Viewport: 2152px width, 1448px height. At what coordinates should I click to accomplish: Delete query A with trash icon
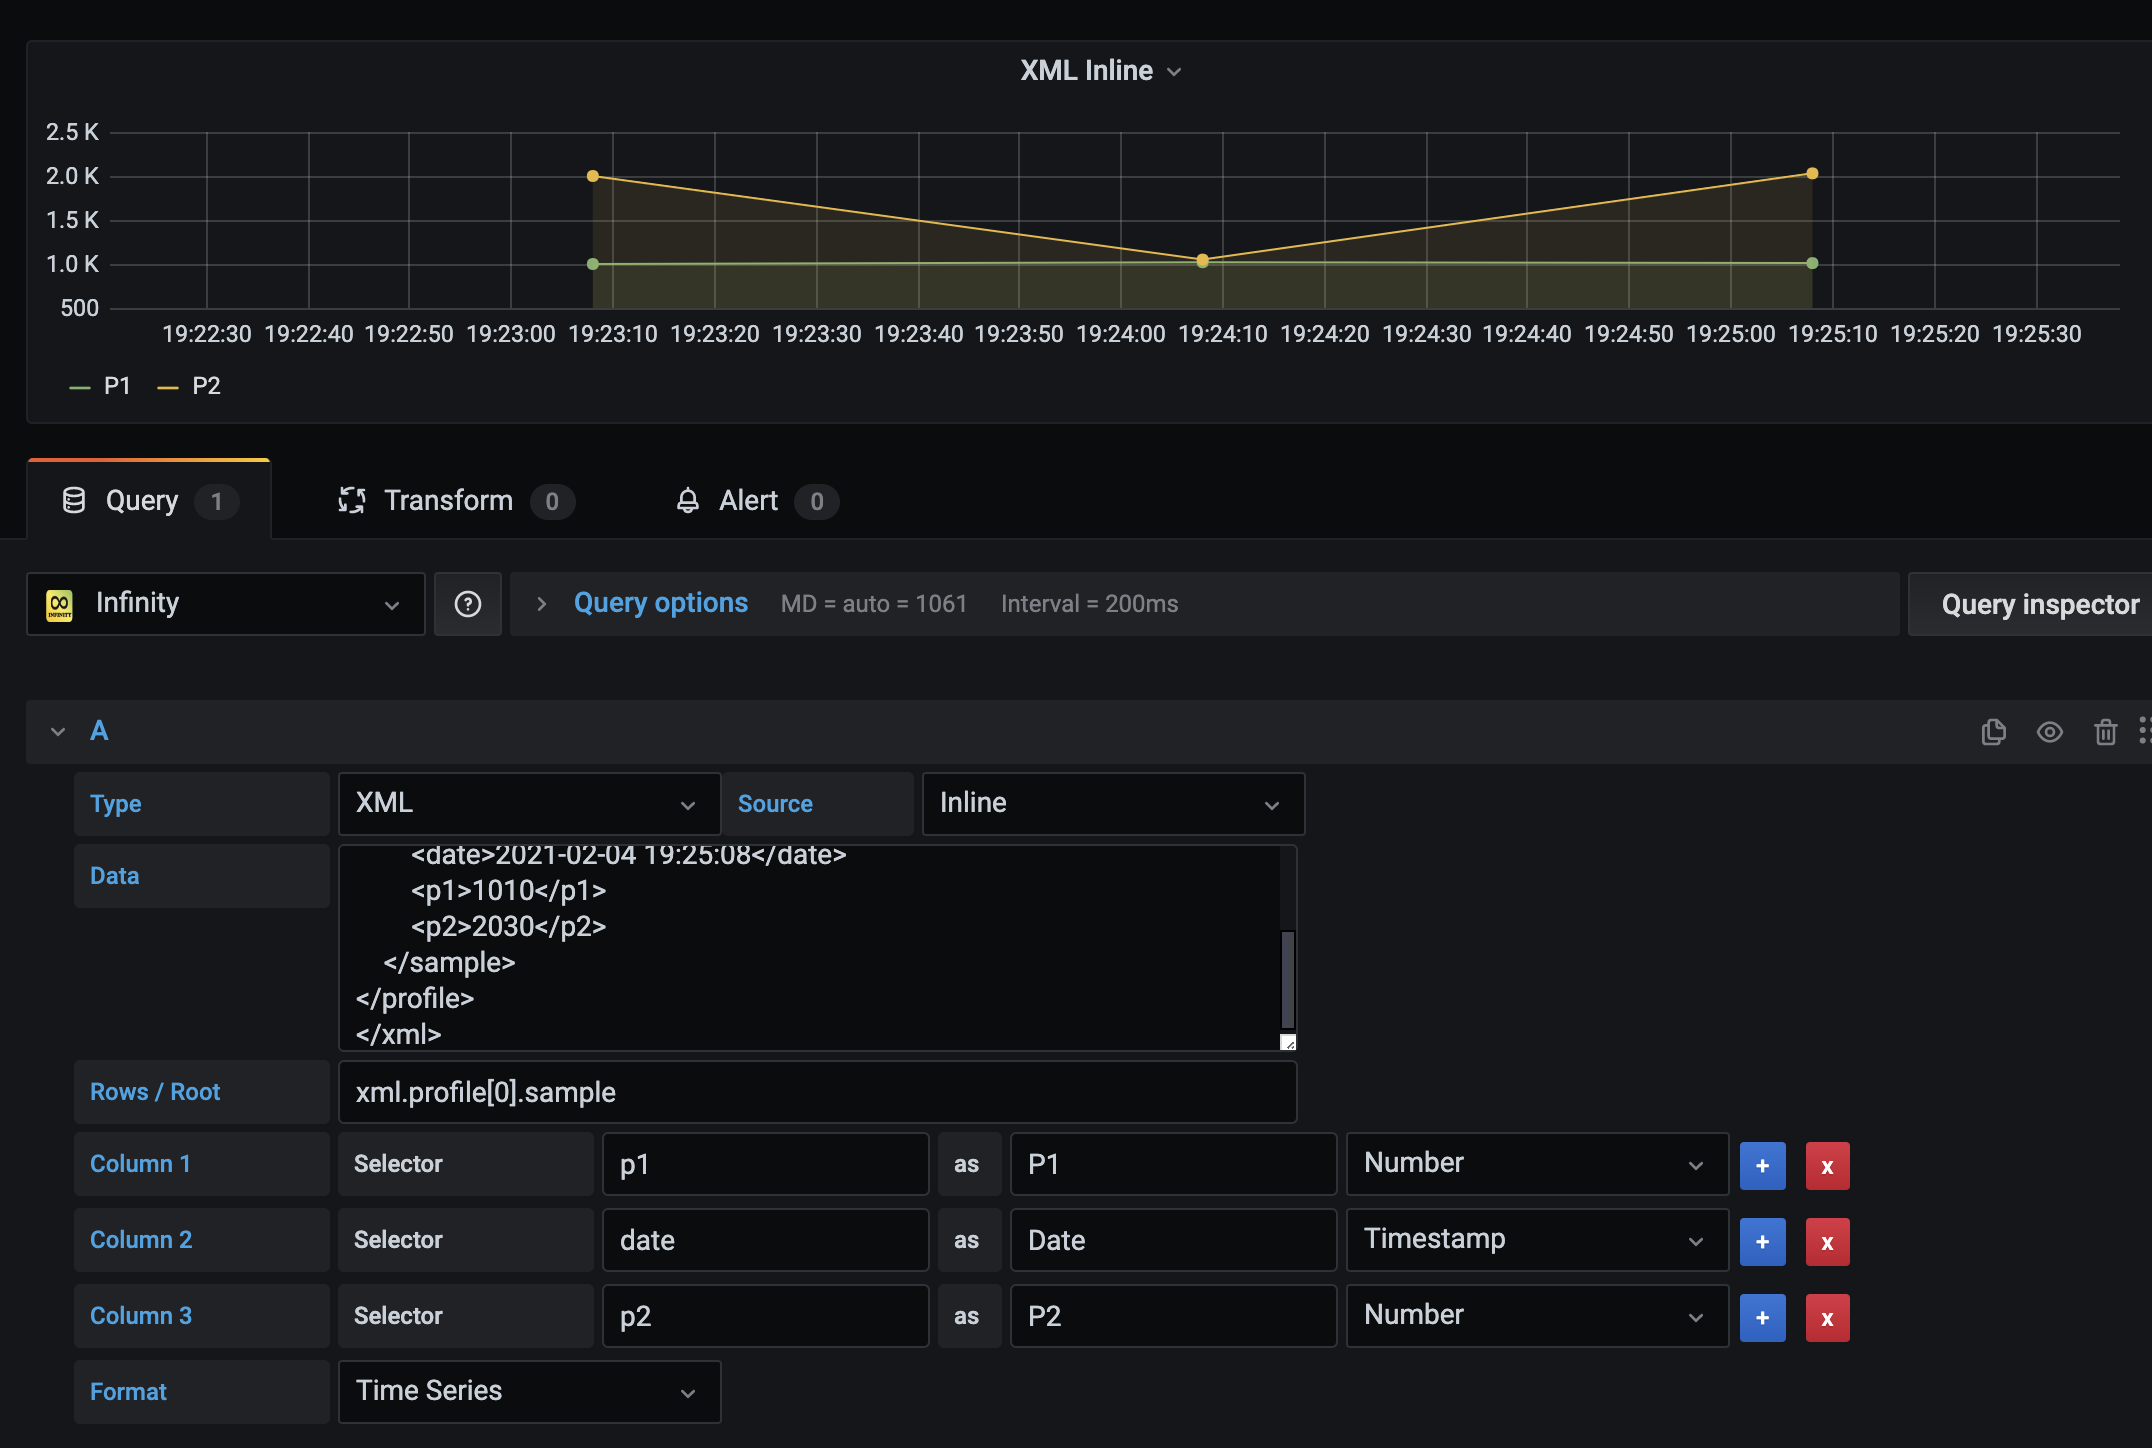[2105, 732]
